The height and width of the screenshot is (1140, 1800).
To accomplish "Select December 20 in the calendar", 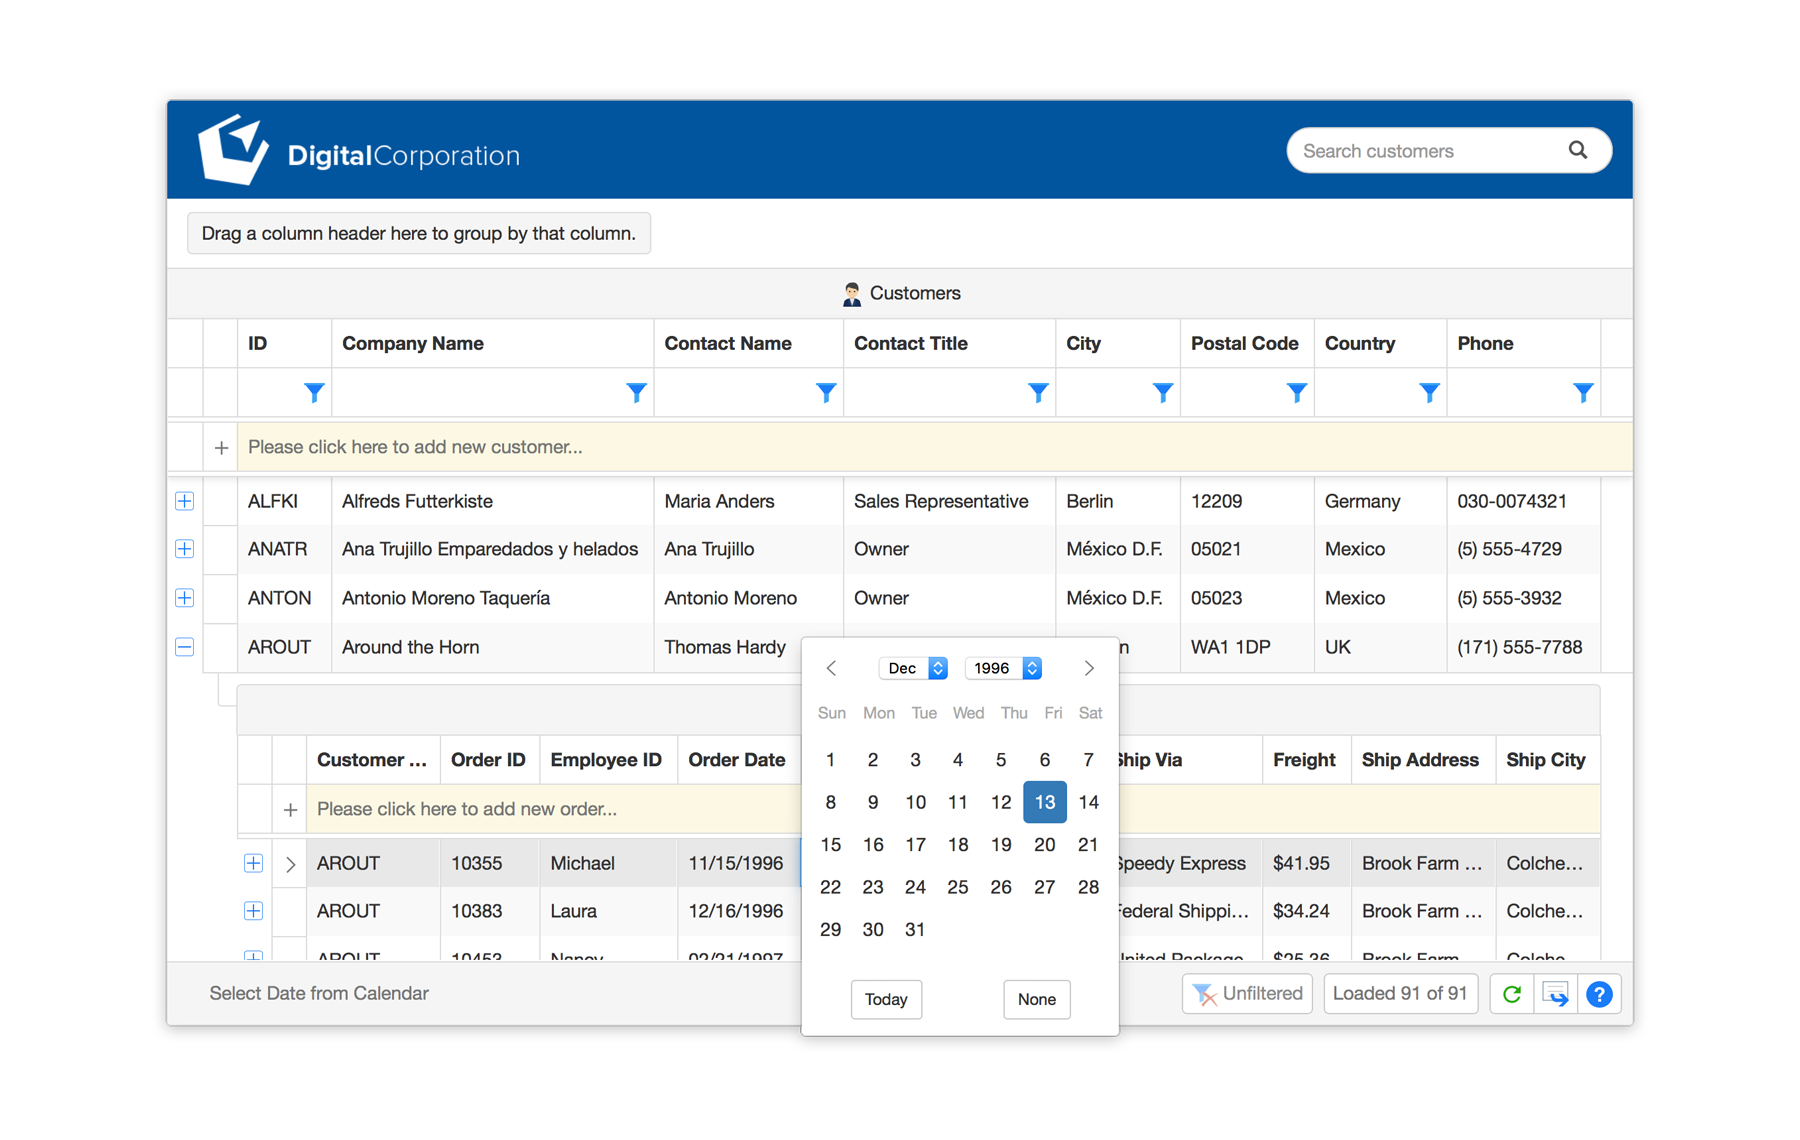I will (x=1044, y=845).
